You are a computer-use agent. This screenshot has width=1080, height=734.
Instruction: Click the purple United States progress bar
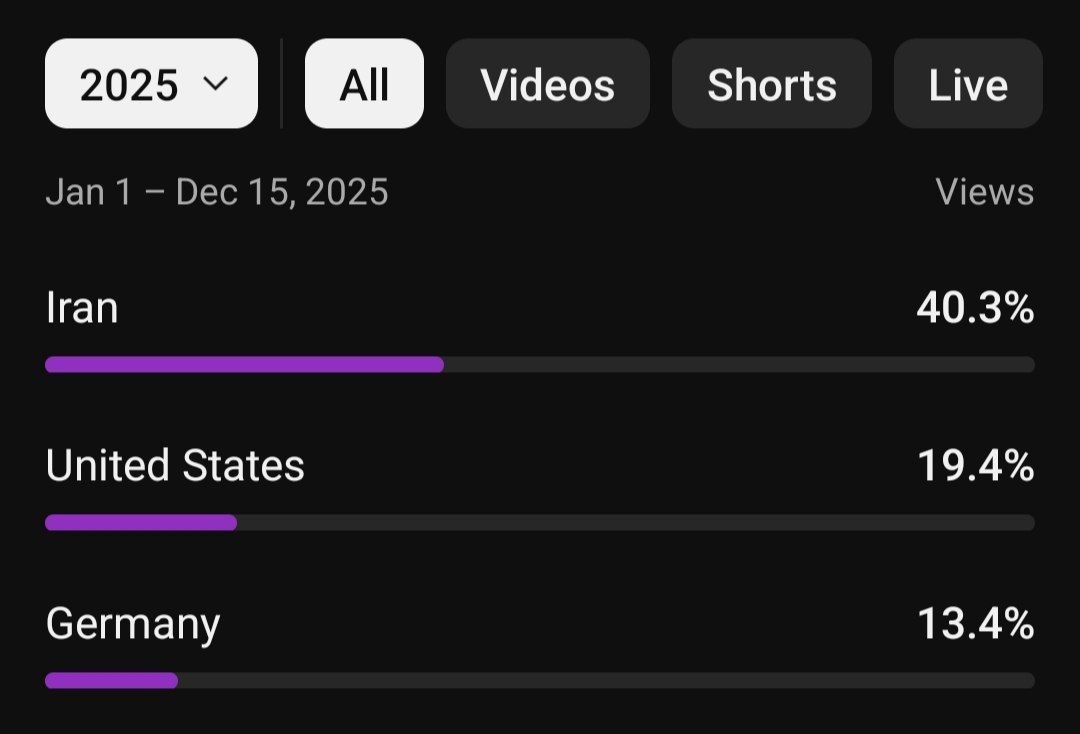point(141,522)
